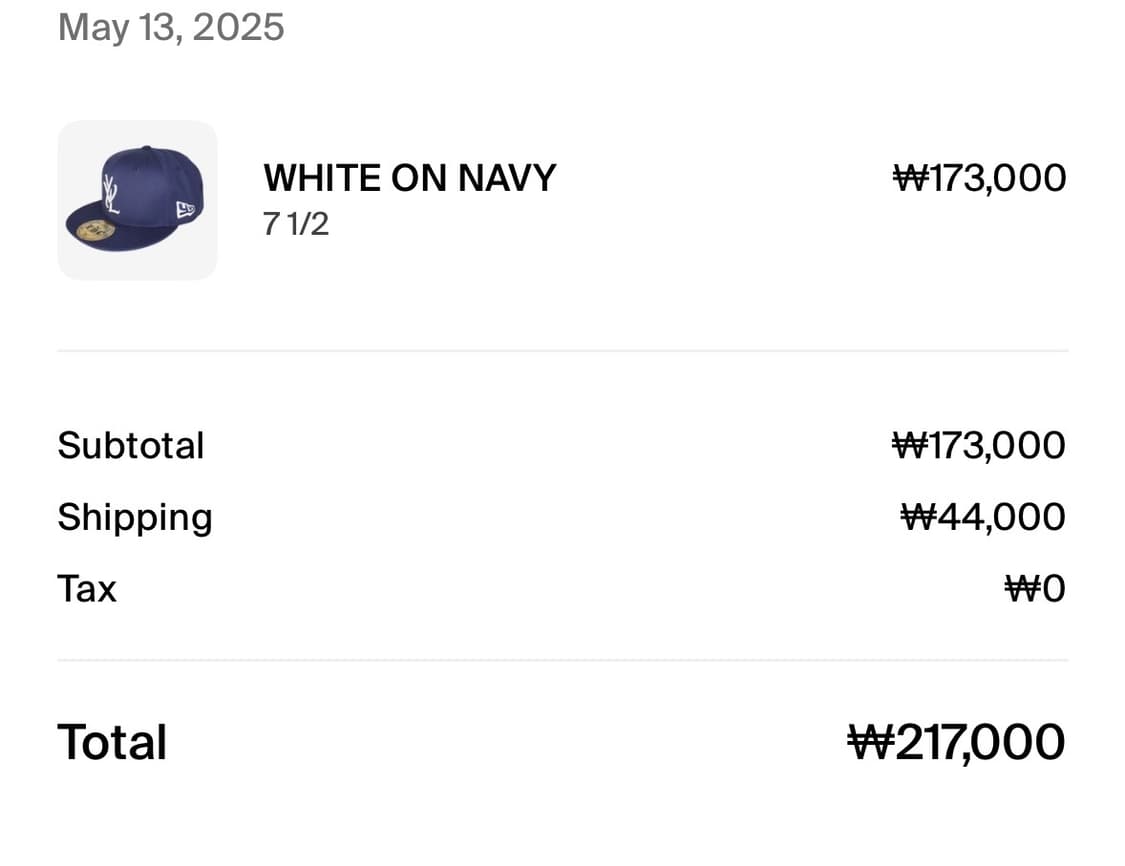Click the white logo on the cap

coord(110,194)
